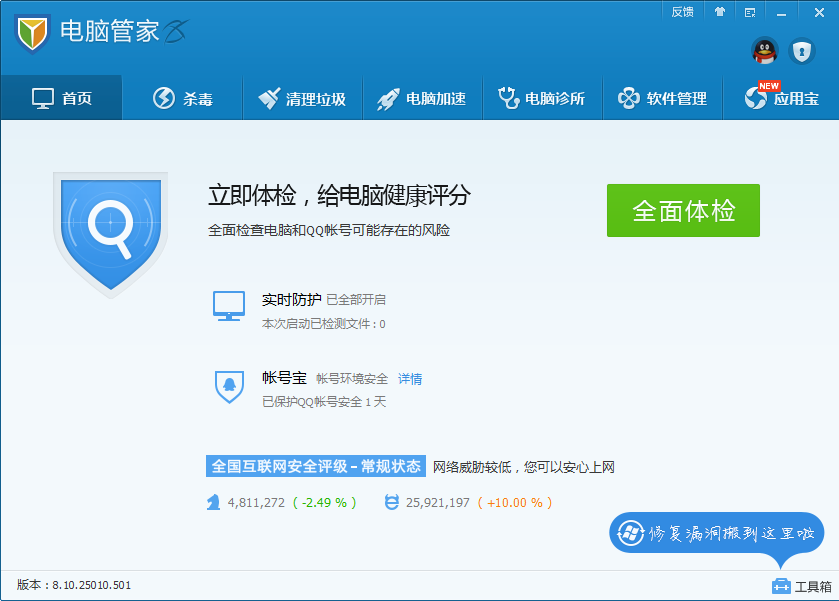Click 全面检查电脑和QQ帐号可能存在的风险 subtitle

point(329,230)
